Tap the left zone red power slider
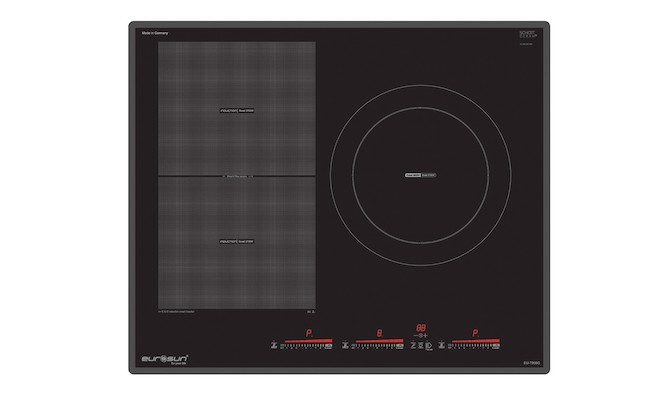658x397 pixels. (x=308, y=340)
